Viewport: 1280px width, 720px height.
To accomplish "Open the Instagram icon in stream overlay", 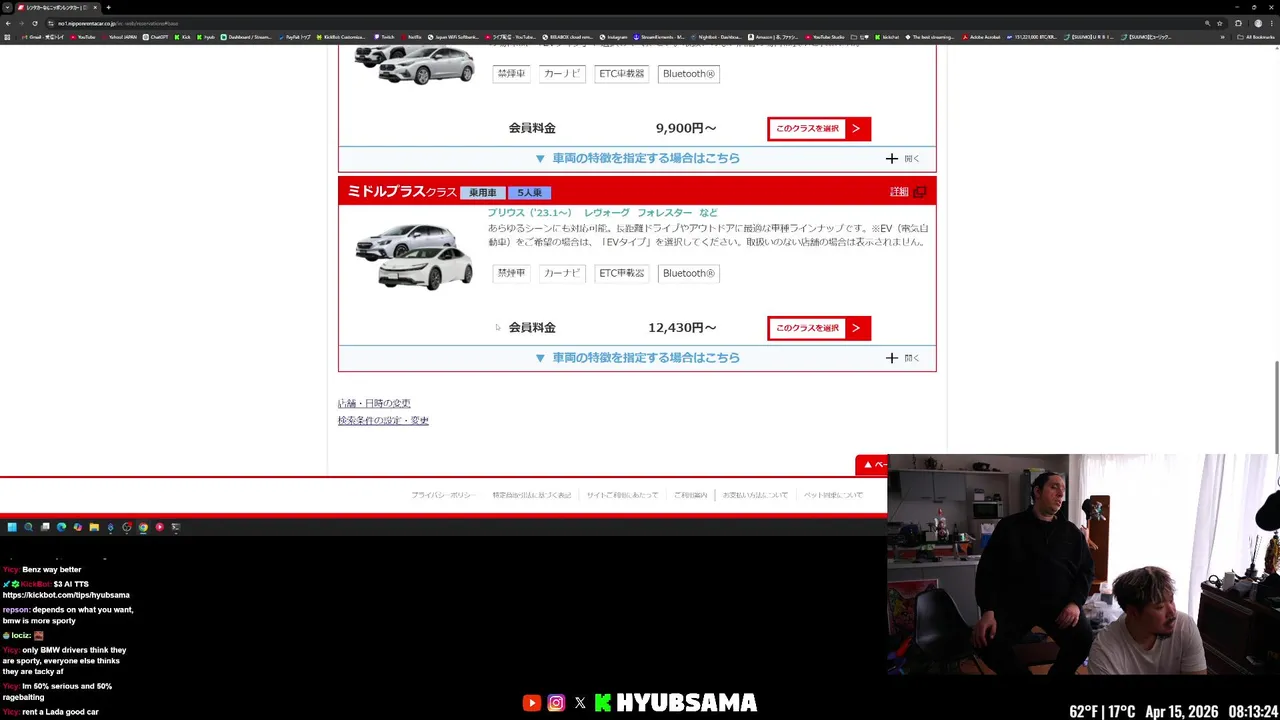I will click(x=556, y=703).
